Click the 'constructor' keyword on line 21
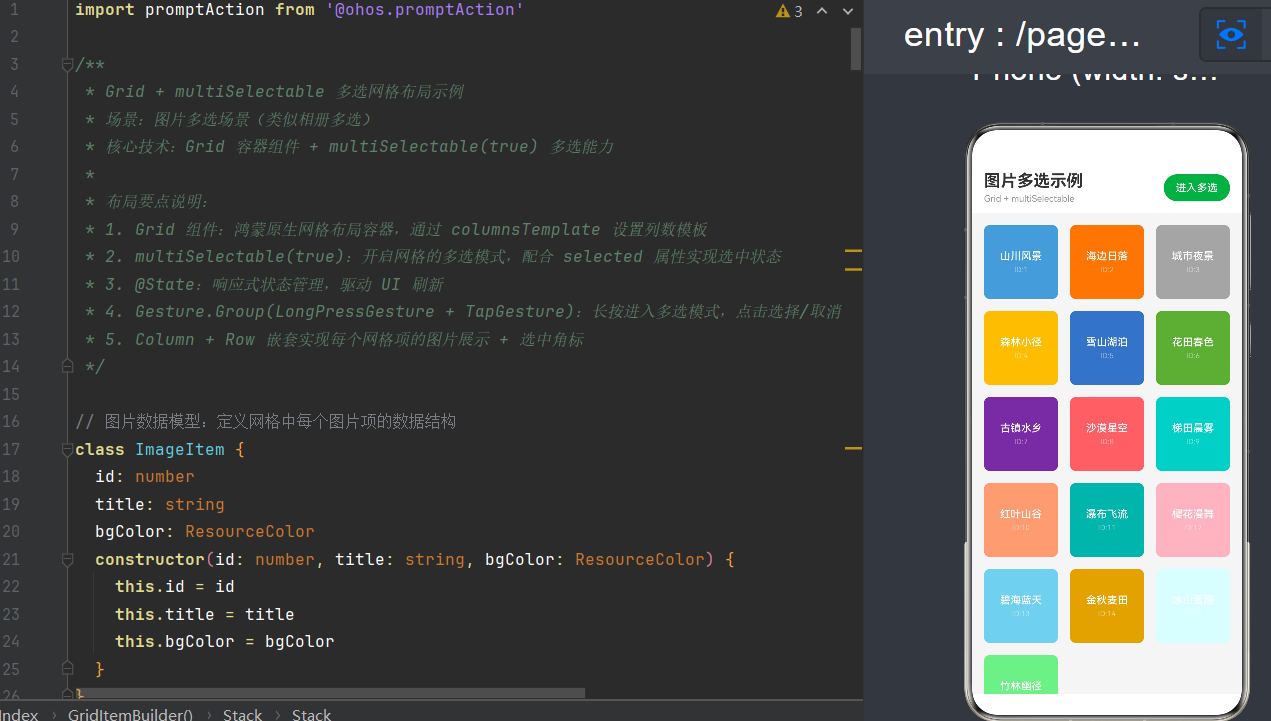Viewport: 1271px width, 721px height. click(150, 559)
